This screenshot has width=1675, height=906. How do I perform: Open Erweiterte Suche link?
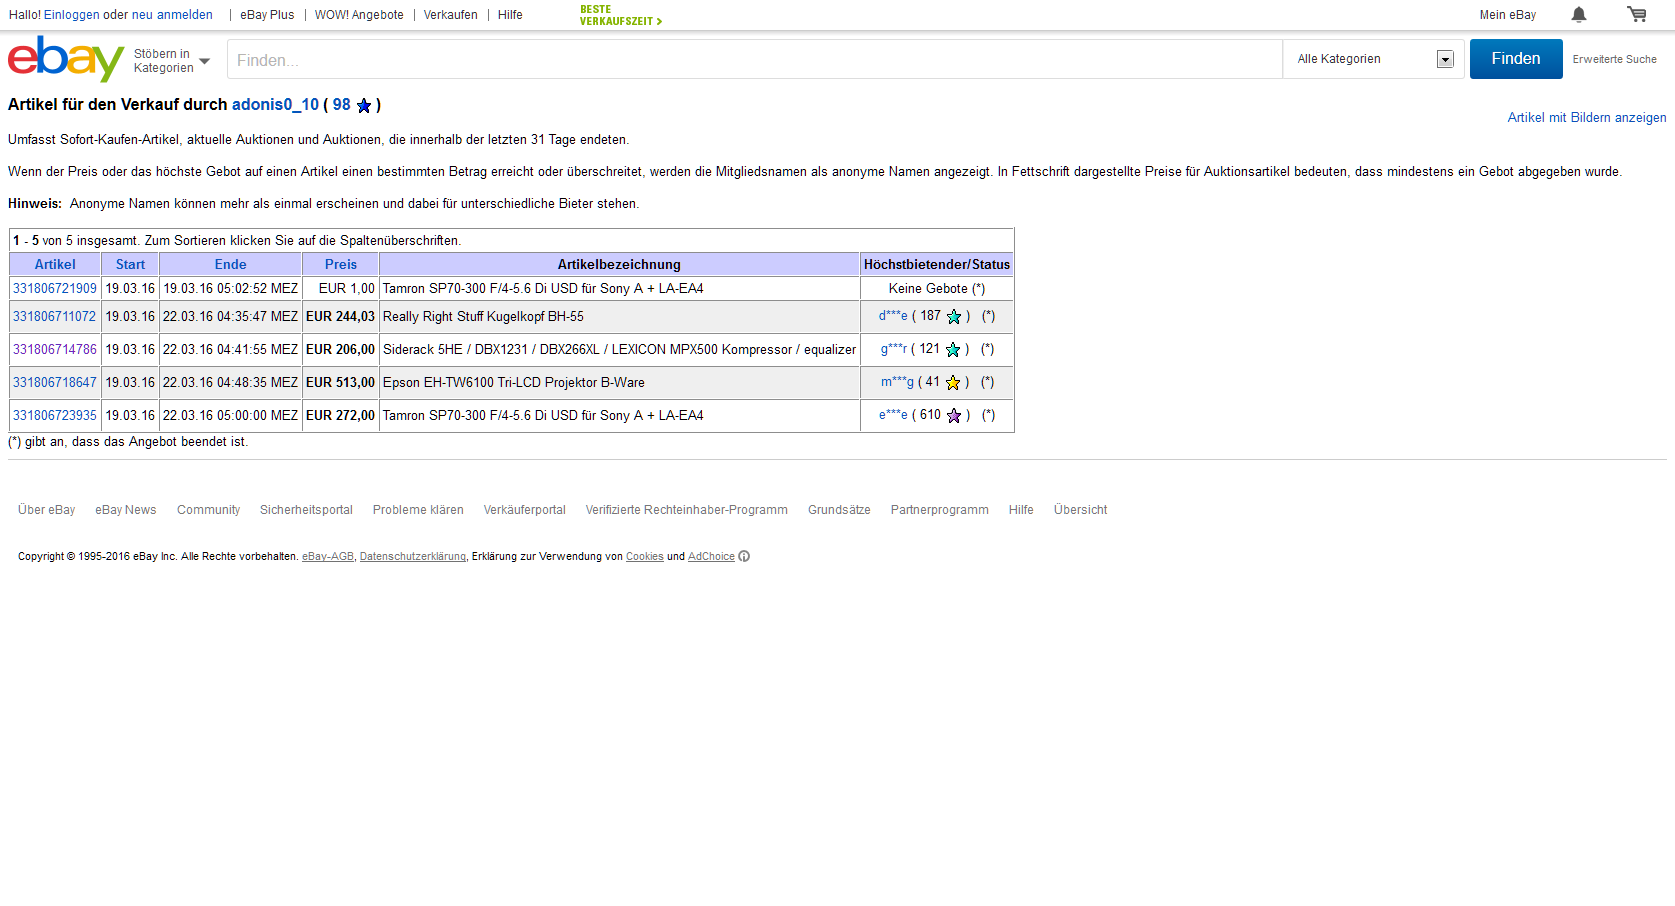pos(1614,59)
